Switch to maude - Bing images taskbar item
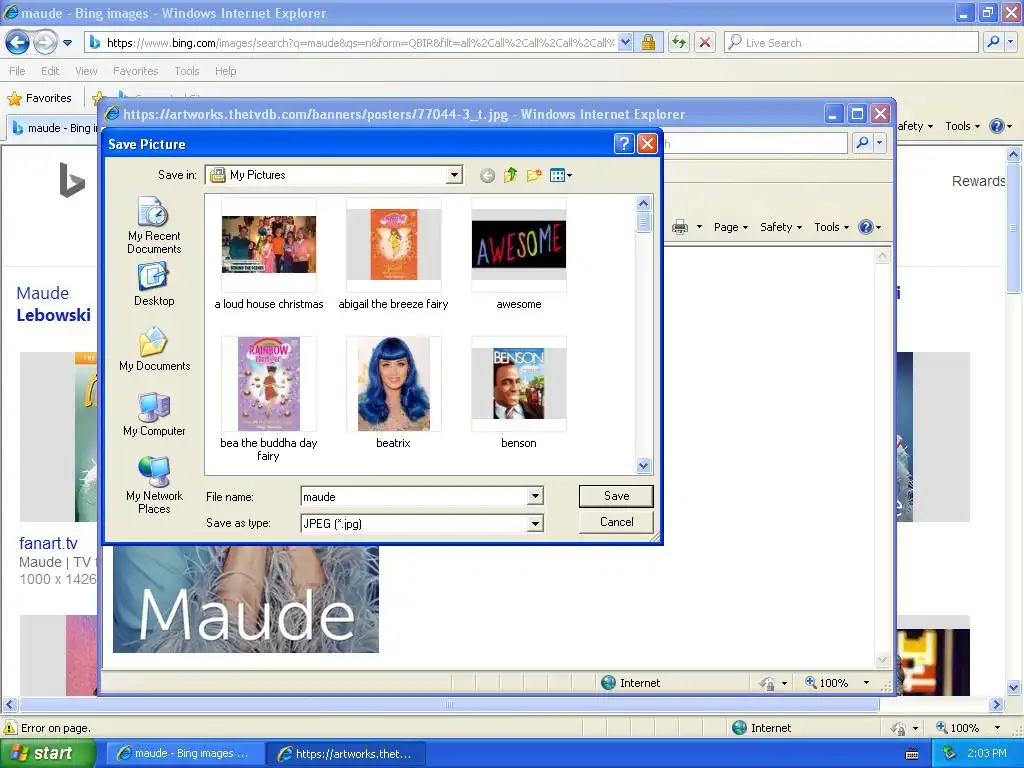This screenshot has width=1024, height=768. pyautogui.click(x=184, y=753)
